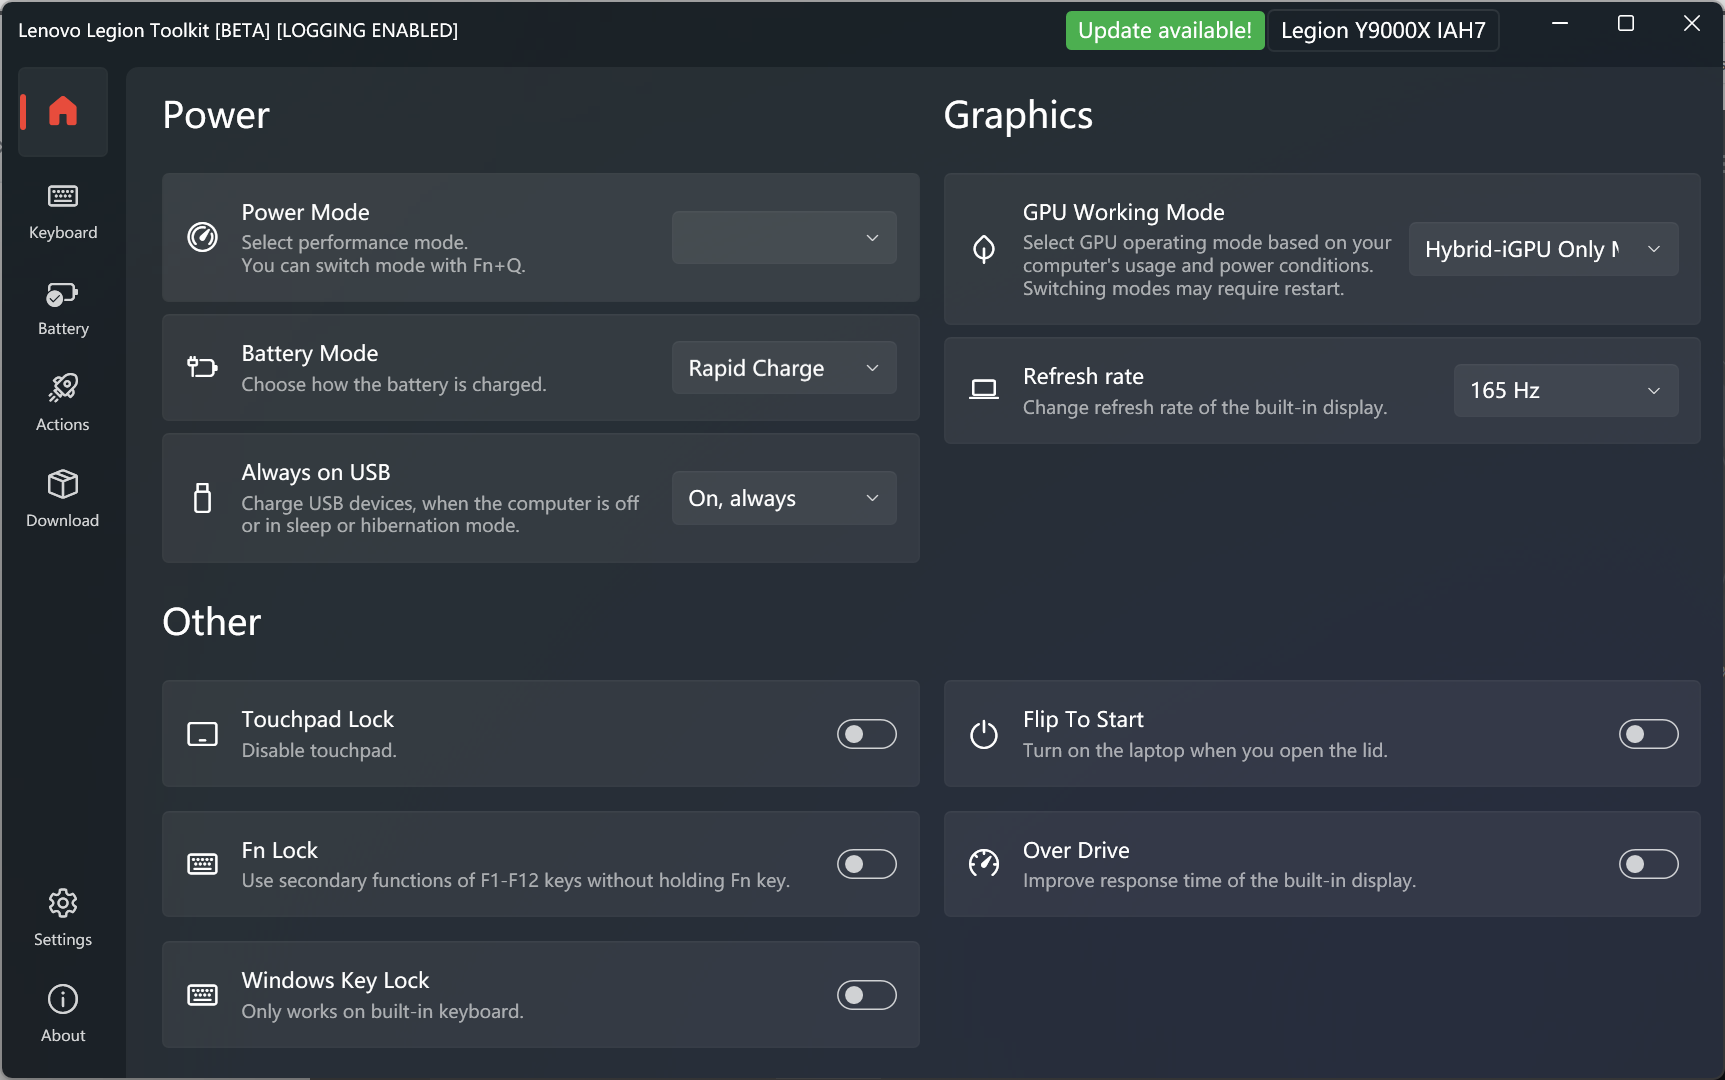This screenshot has height=1080, width=1725.
Task: Open the About section
Action: [x=62, y=1011]
